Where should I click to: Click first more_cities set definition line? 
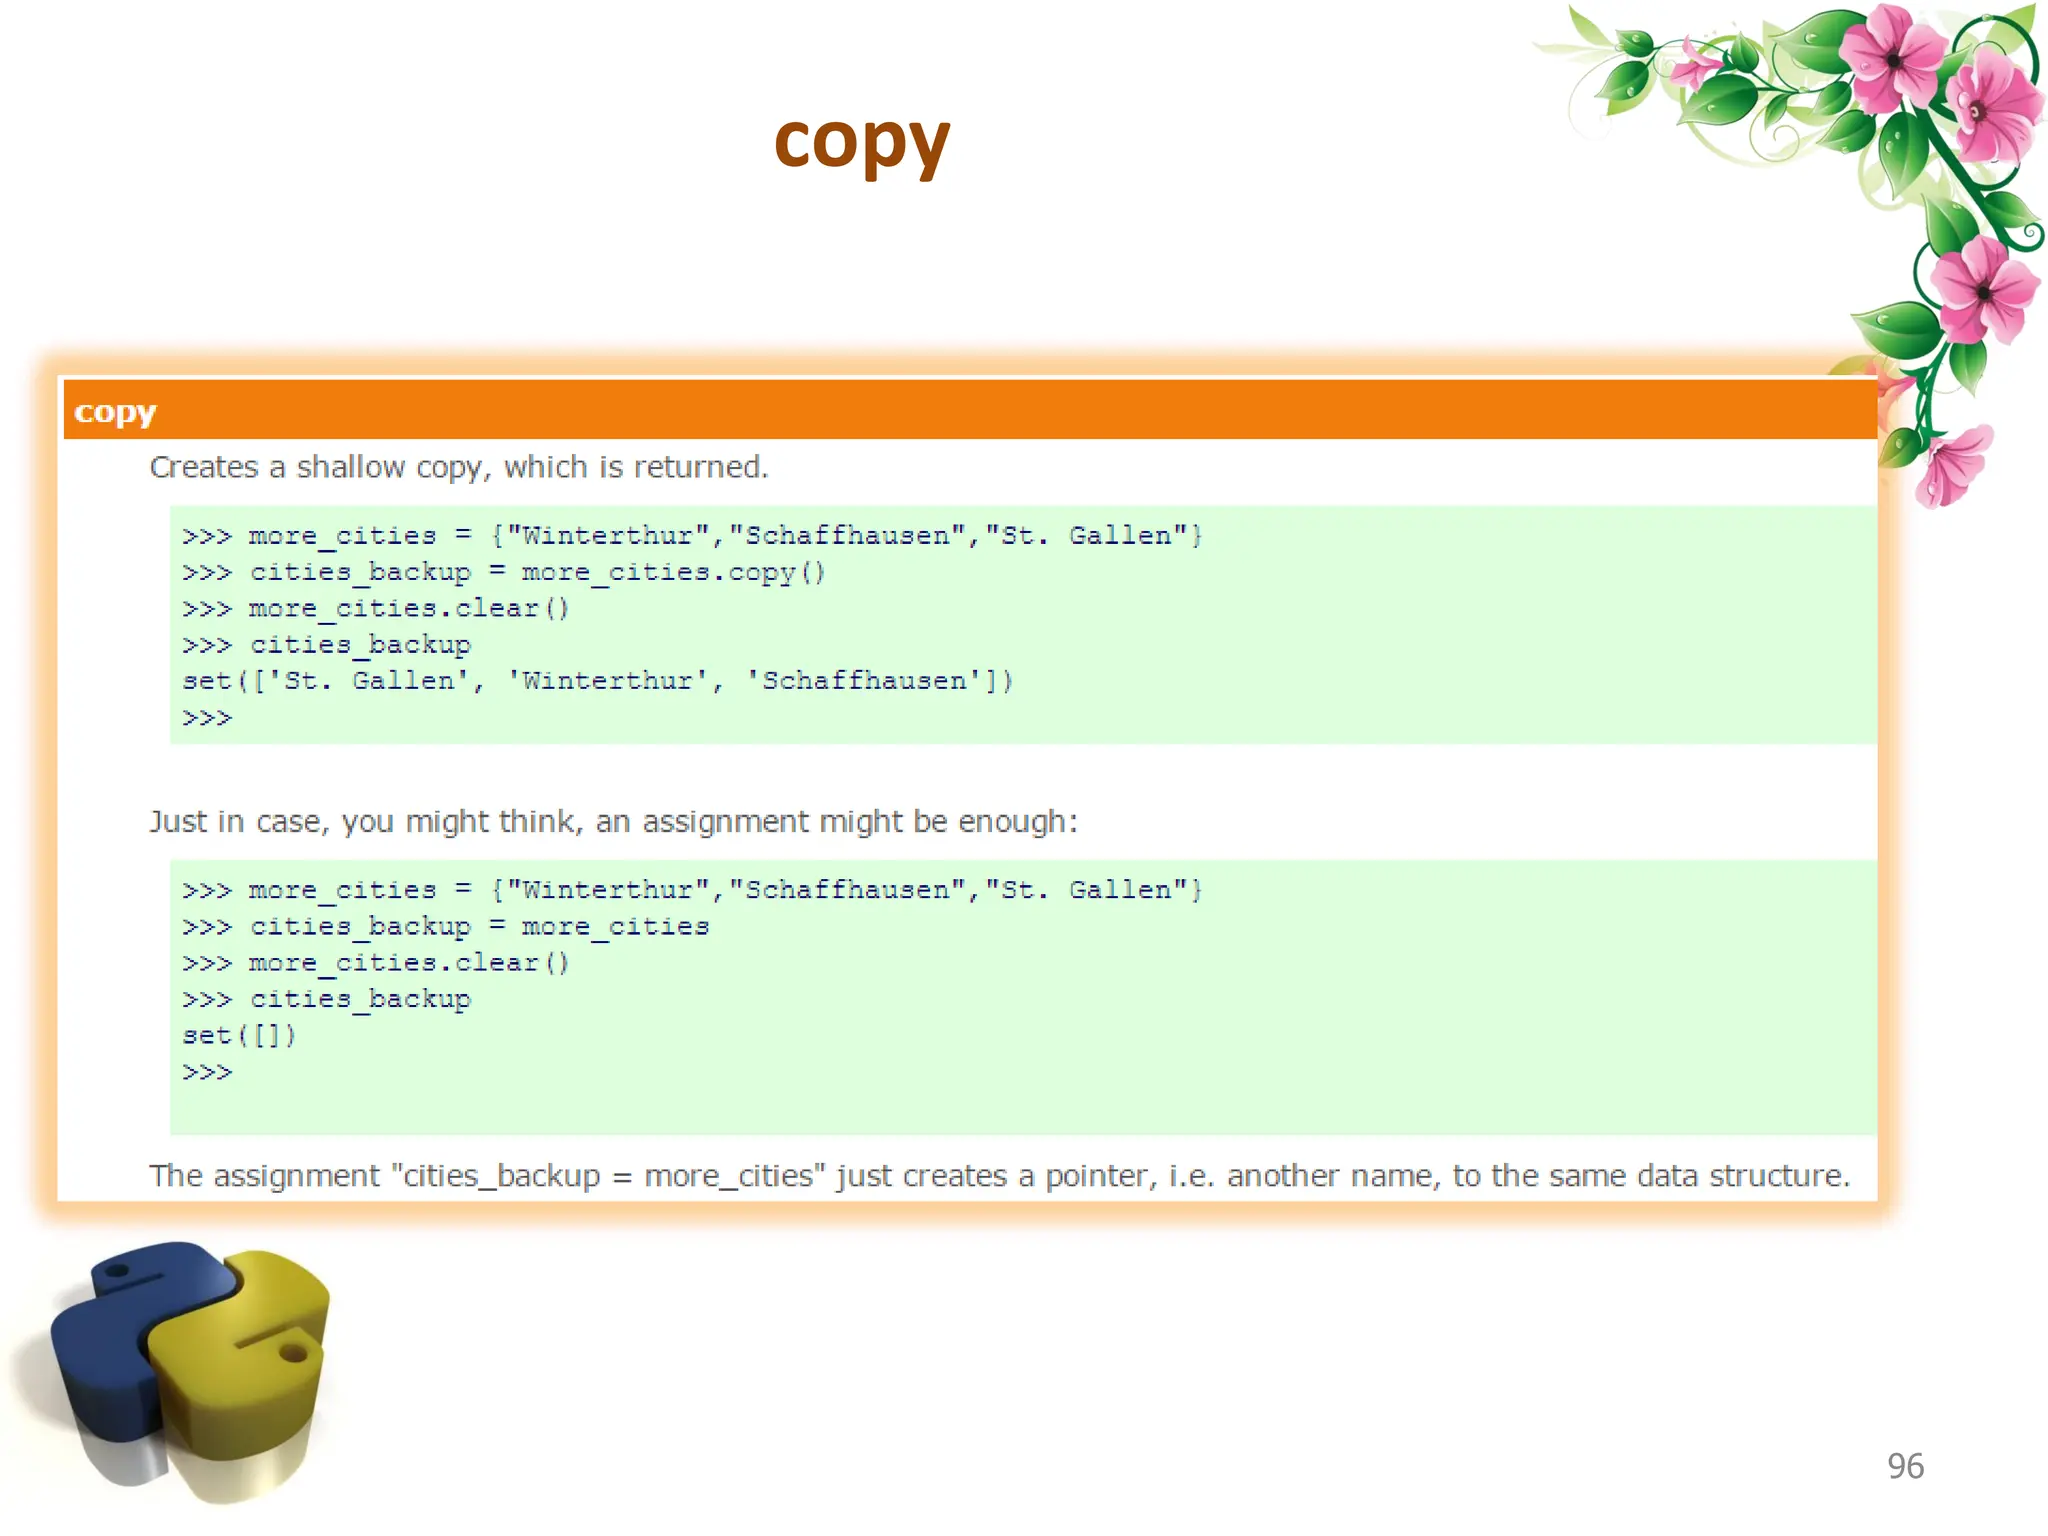pyautogui.click(x=692, y=536)
